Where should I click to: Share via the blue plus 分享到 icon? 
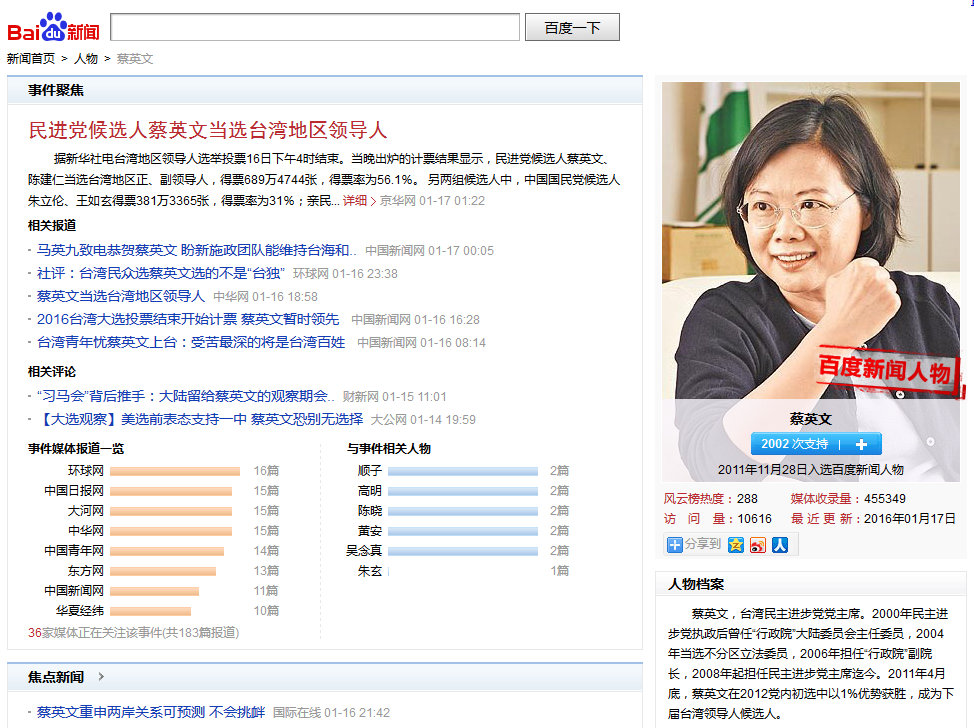pyautogui.click(x=675, y=545)
